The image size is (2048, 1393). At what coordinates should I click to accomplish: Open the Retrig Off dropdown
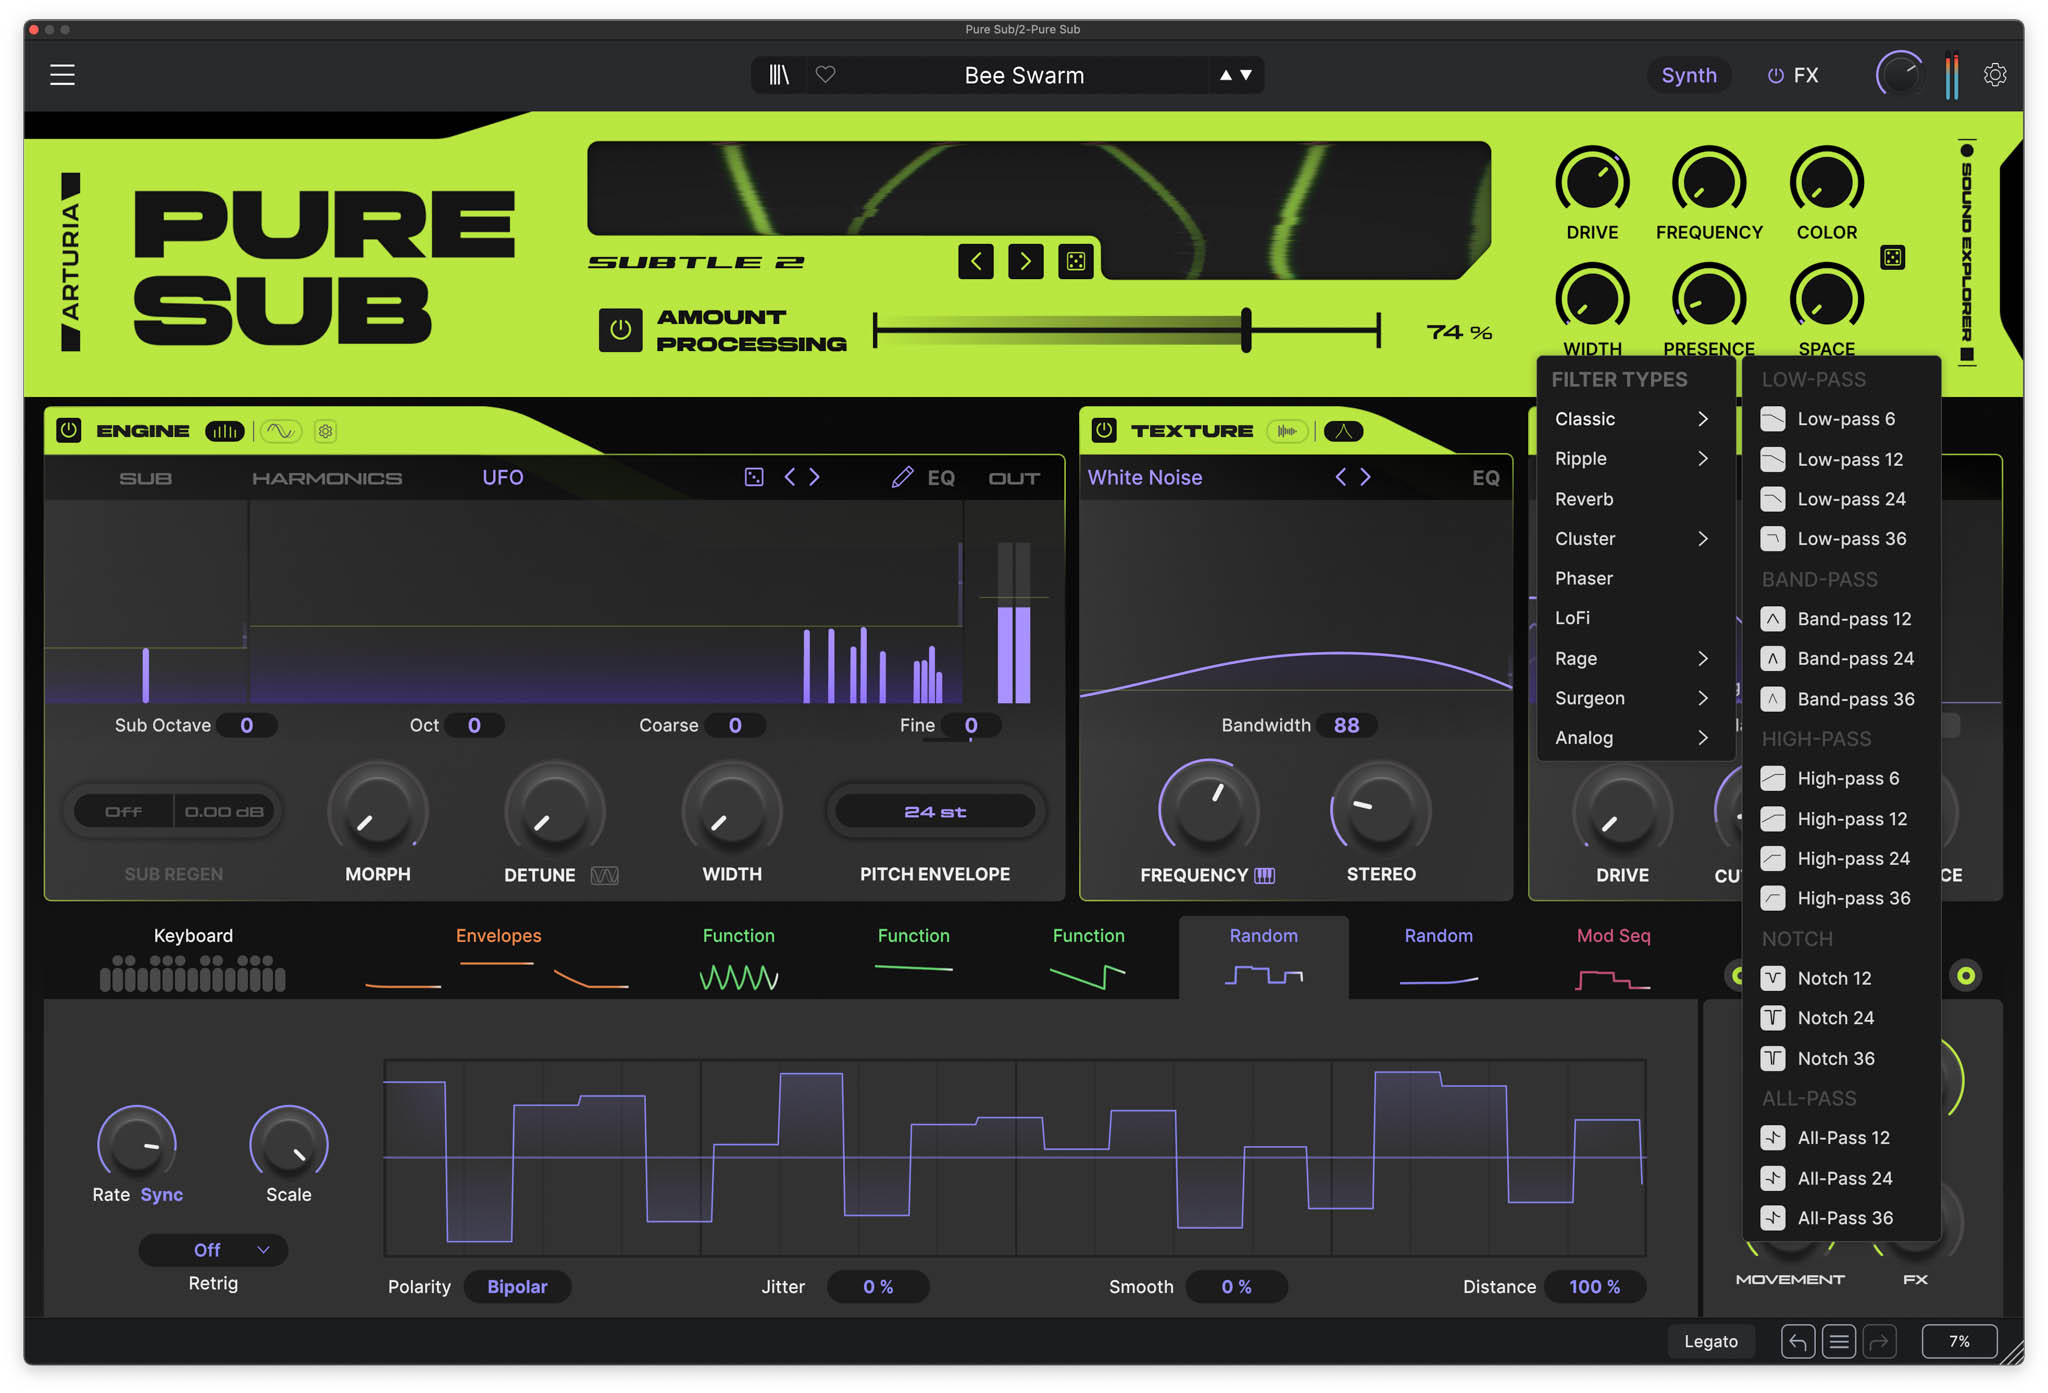(213, 1250)
